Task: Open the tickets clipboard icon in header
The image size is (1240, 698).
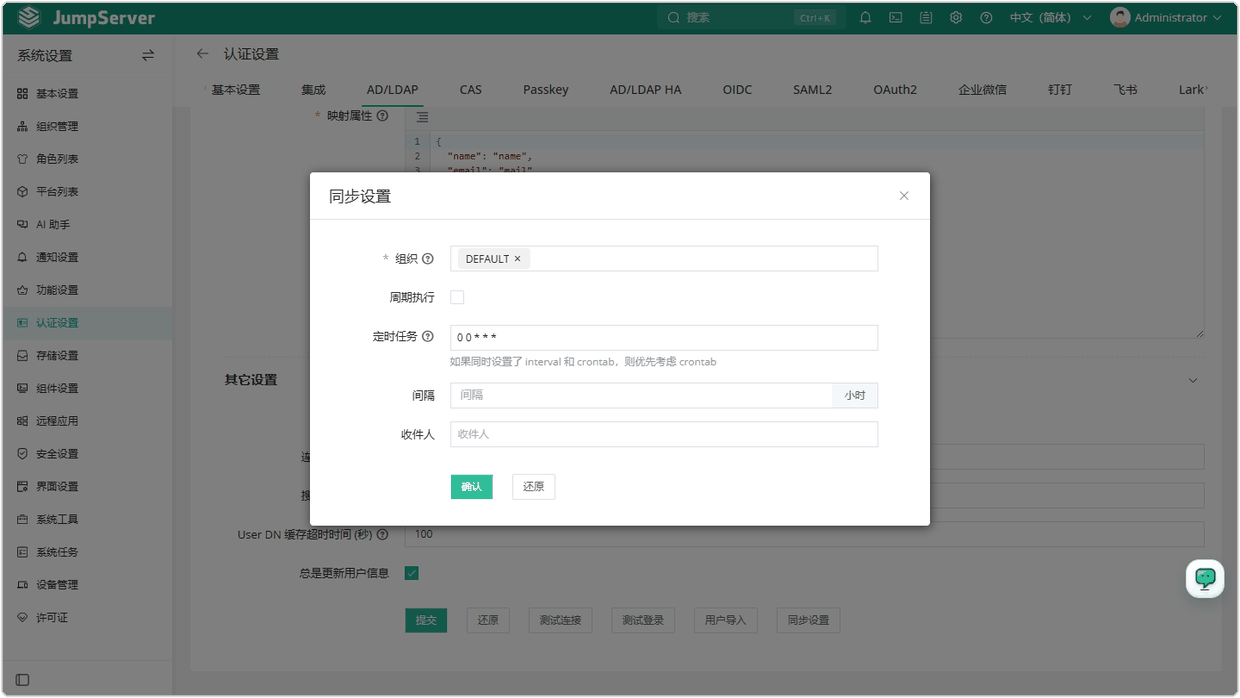Action: pos(926,18)
